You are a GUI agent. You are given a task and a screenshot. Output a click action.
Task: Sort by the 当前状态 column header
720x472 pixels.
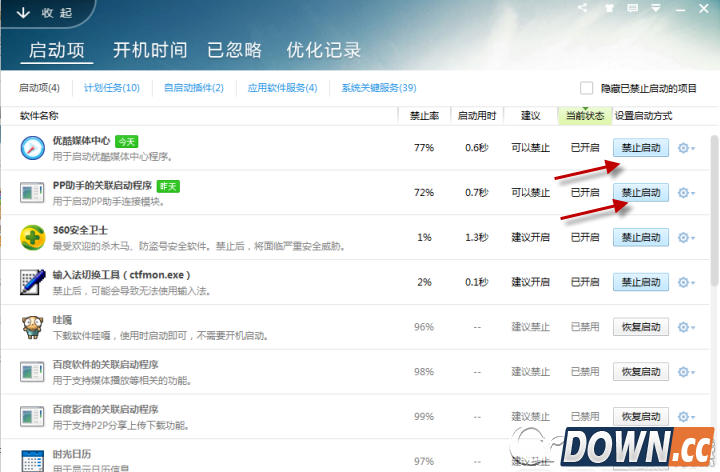click(585, 116)
